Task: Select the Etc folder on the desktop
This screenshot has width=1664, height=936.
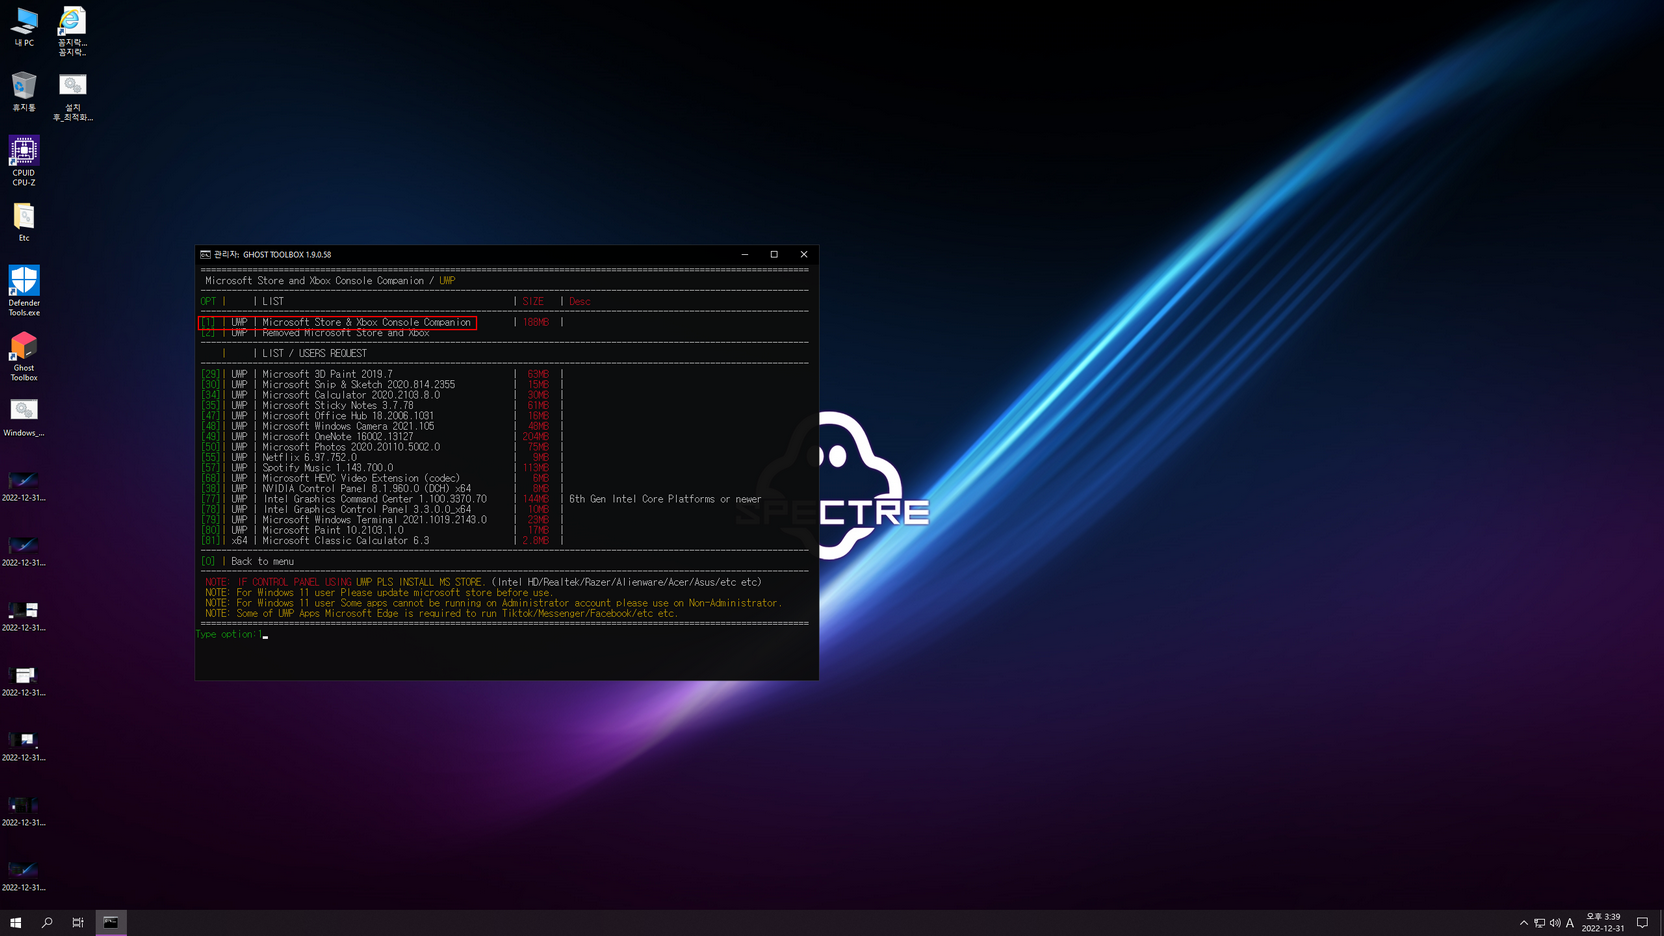Action: (x=24, y=222)
